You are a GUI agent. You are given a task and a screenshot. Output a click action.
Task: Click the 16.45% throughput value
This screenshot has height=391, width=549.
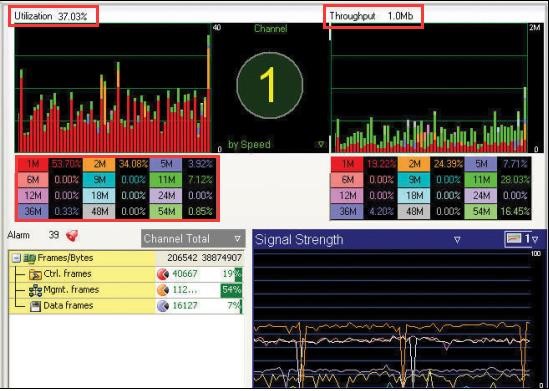click(515, 211)
